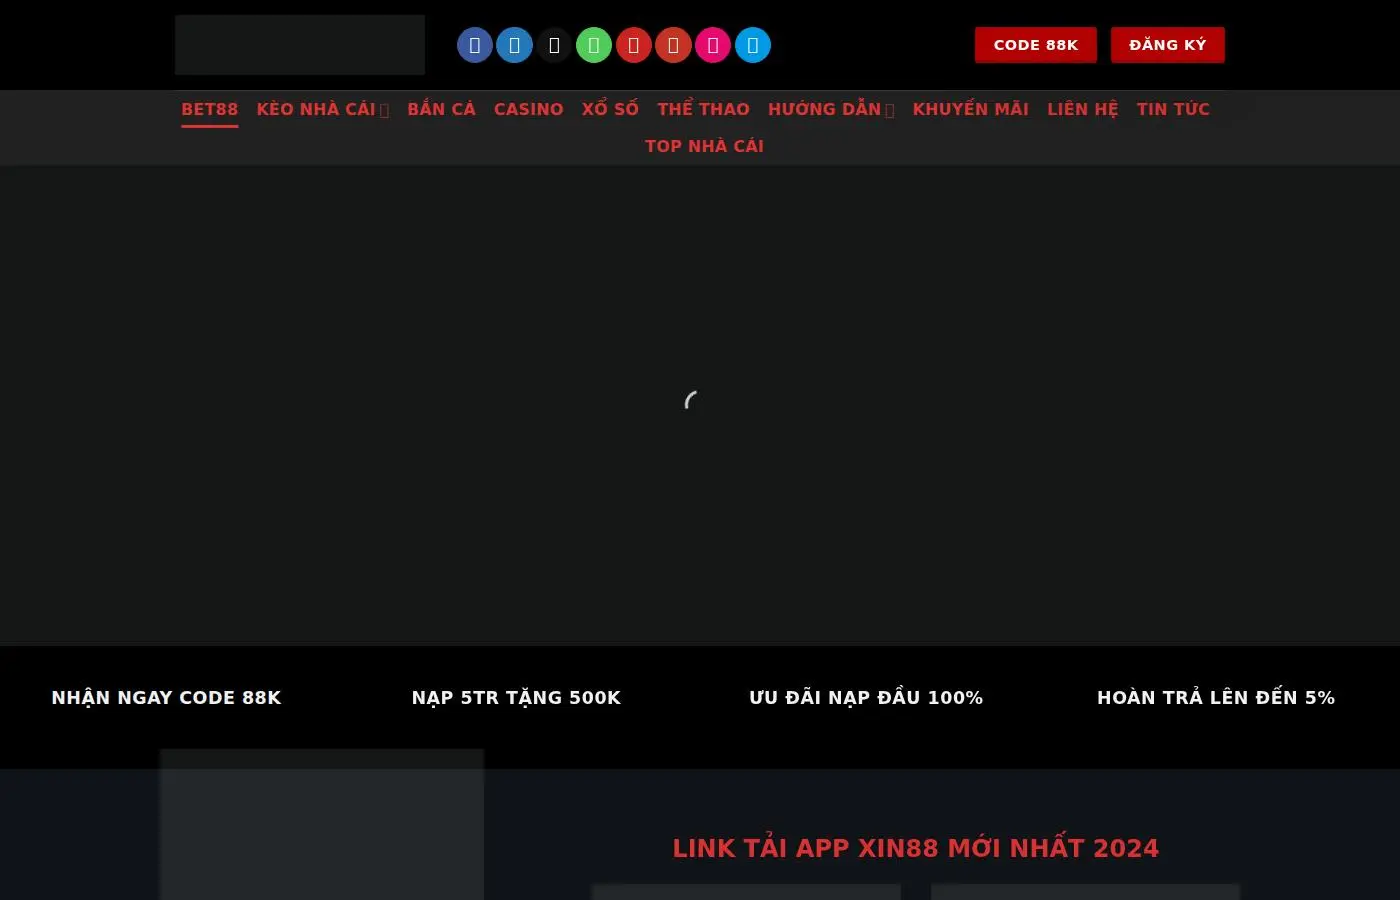Navigate to THỂ THAO
This screenshot has height=900, width=1400.
703,109
